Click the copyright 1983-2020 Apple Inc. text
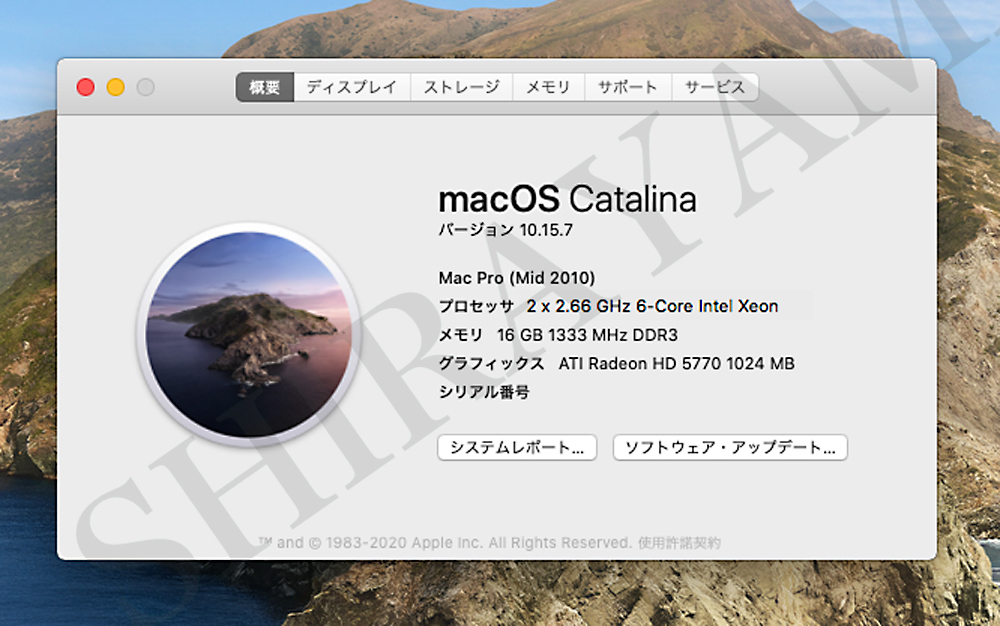1000x626 pixels. 445,542
